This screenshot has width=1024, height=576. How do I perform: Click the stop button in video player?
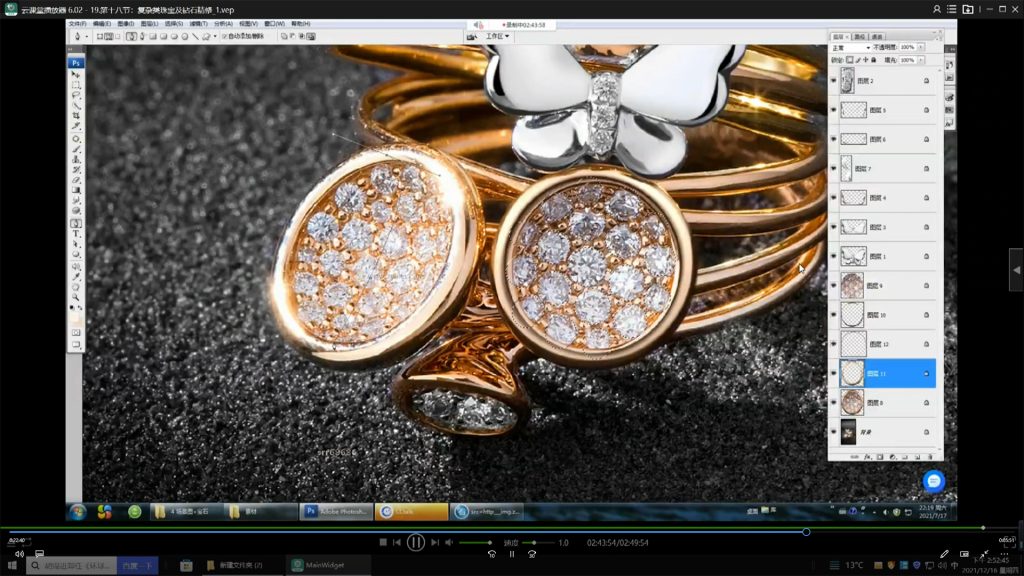[x=383, y=542]
